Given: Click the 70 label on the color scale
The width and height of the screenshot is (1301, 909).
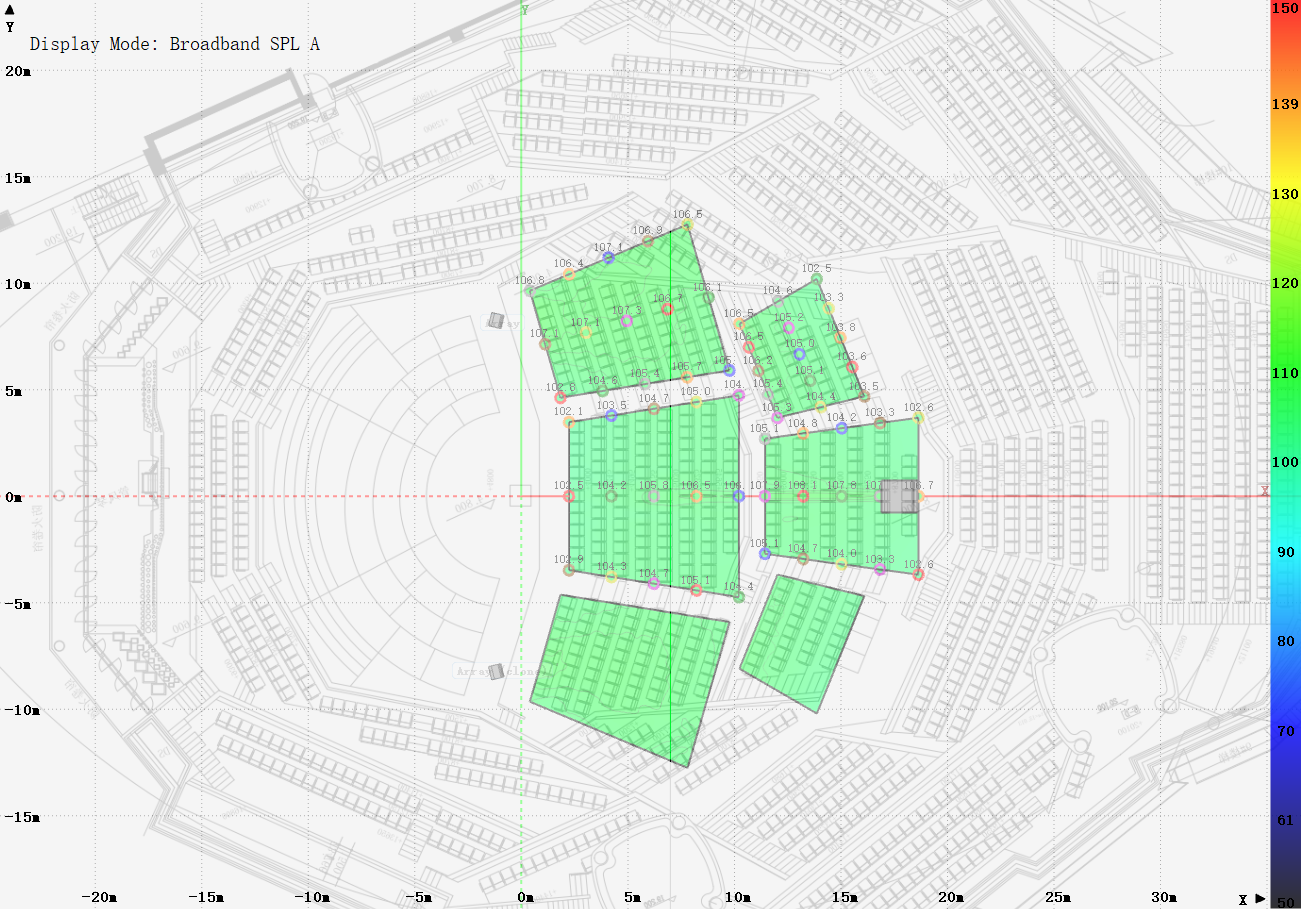Looking at the screenshot, I should point(1285,731).
